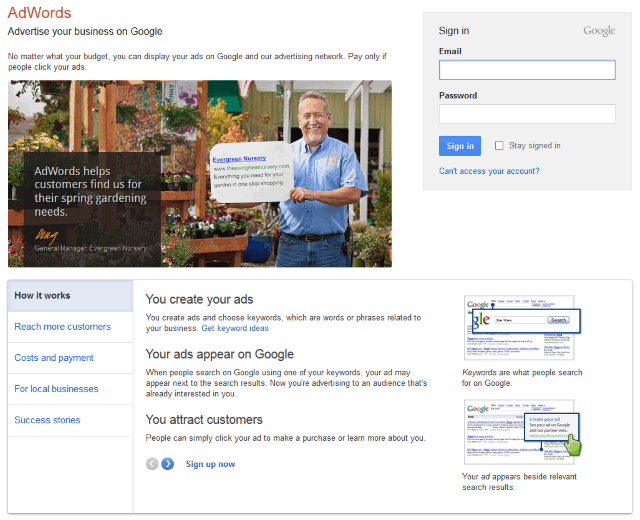640x520 pixels.
Task: Click the previous slide arrow icon
Action: [x=152, y=464]
